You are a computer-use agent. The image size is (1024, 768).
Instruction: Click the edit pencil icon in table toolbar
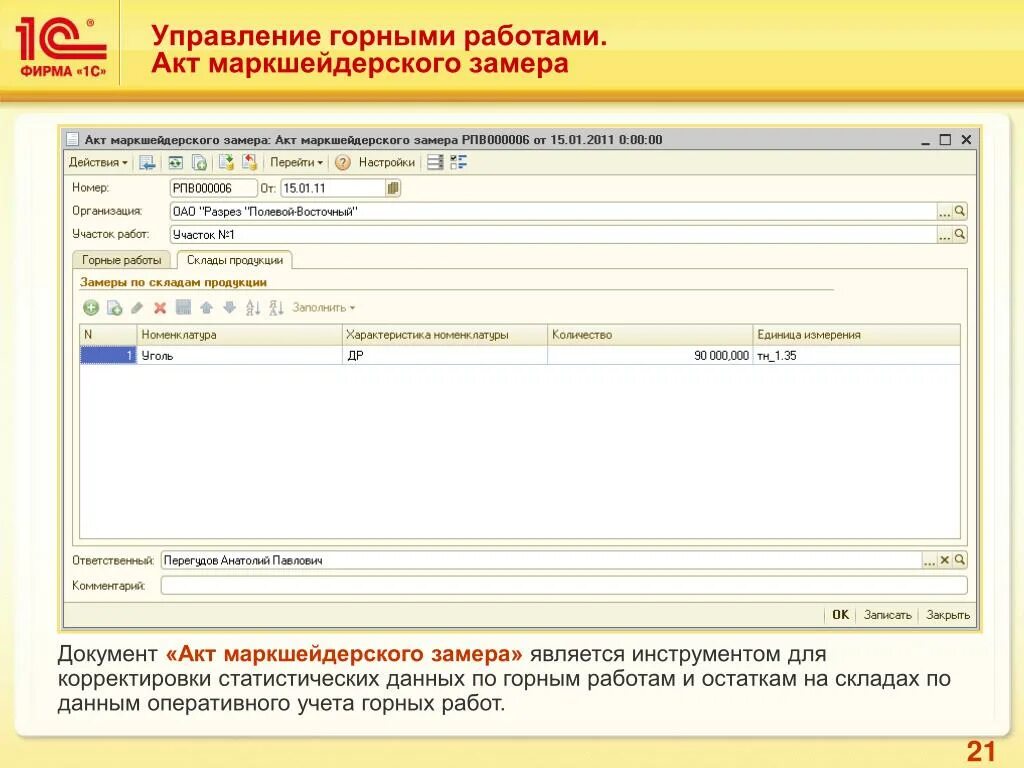click(x=136, y=308)
